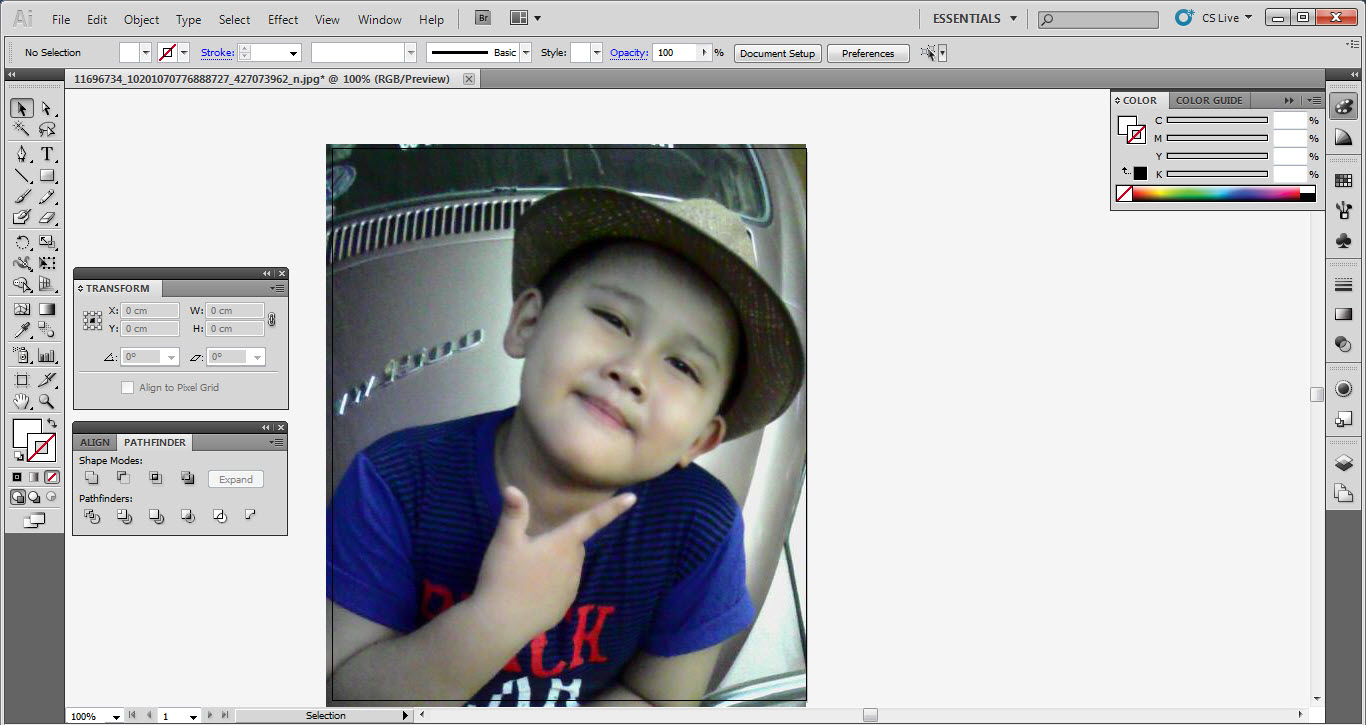
Task: Click the Document Setup button
Action: click(x=777, y=52)
